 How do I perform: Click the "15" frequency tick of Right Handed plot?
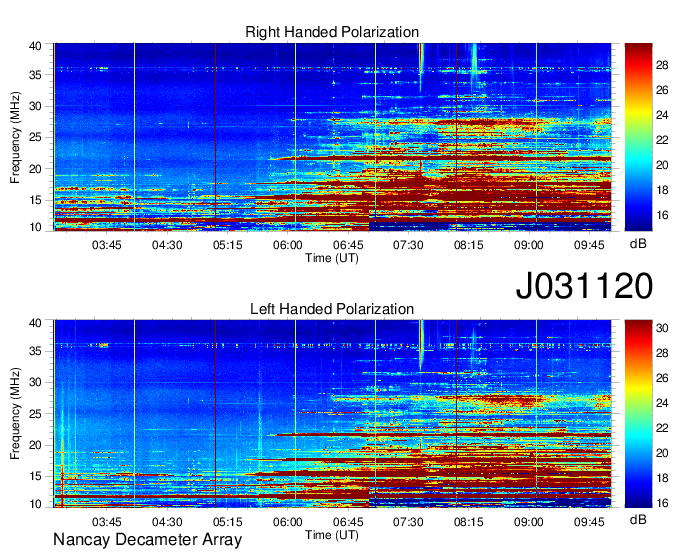coord(35,200)
